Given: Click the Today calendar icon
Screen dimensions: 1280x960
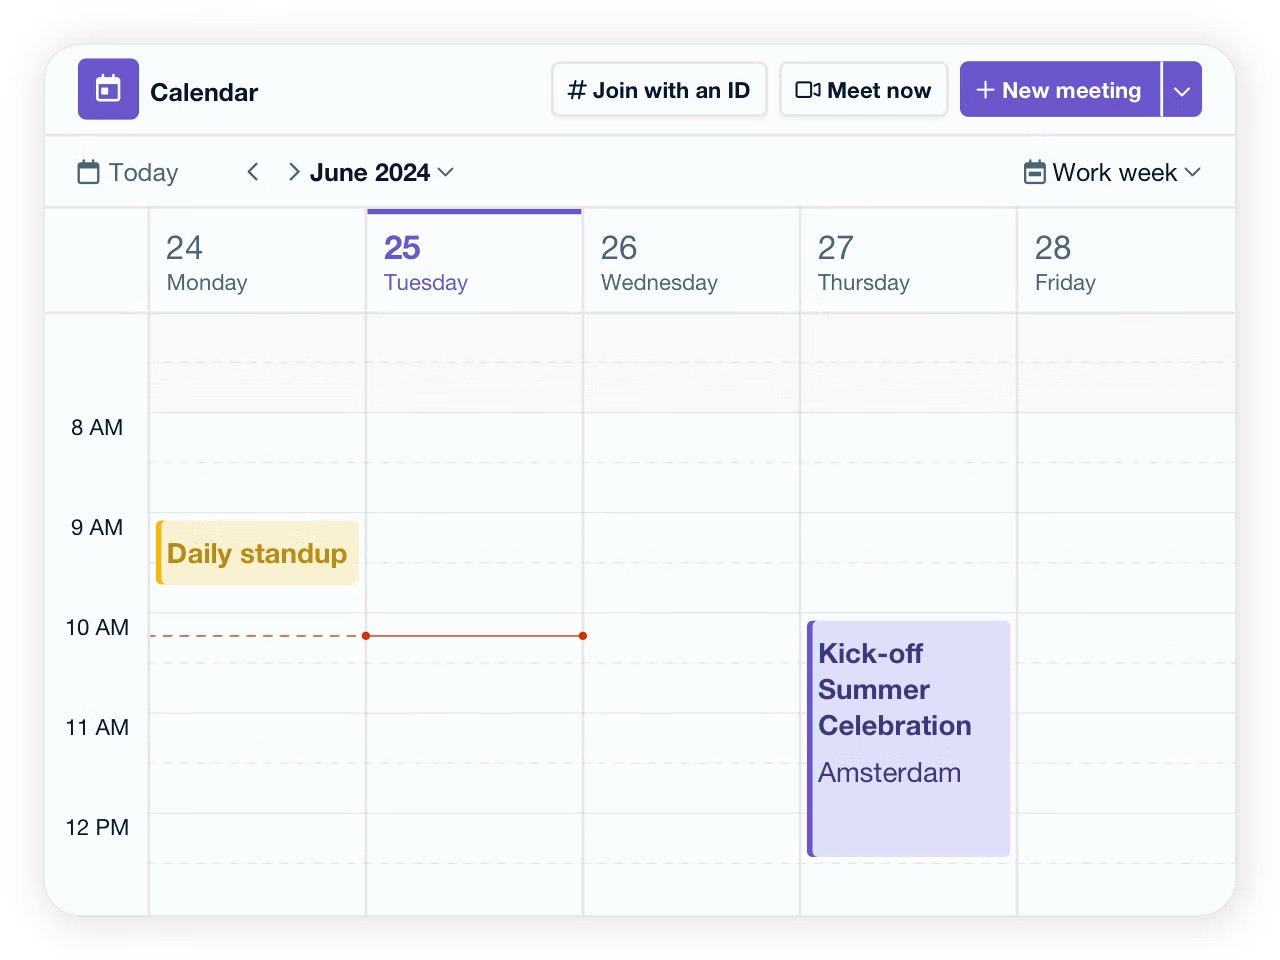Looking at the screenshot, I should [x=89, y=172].
